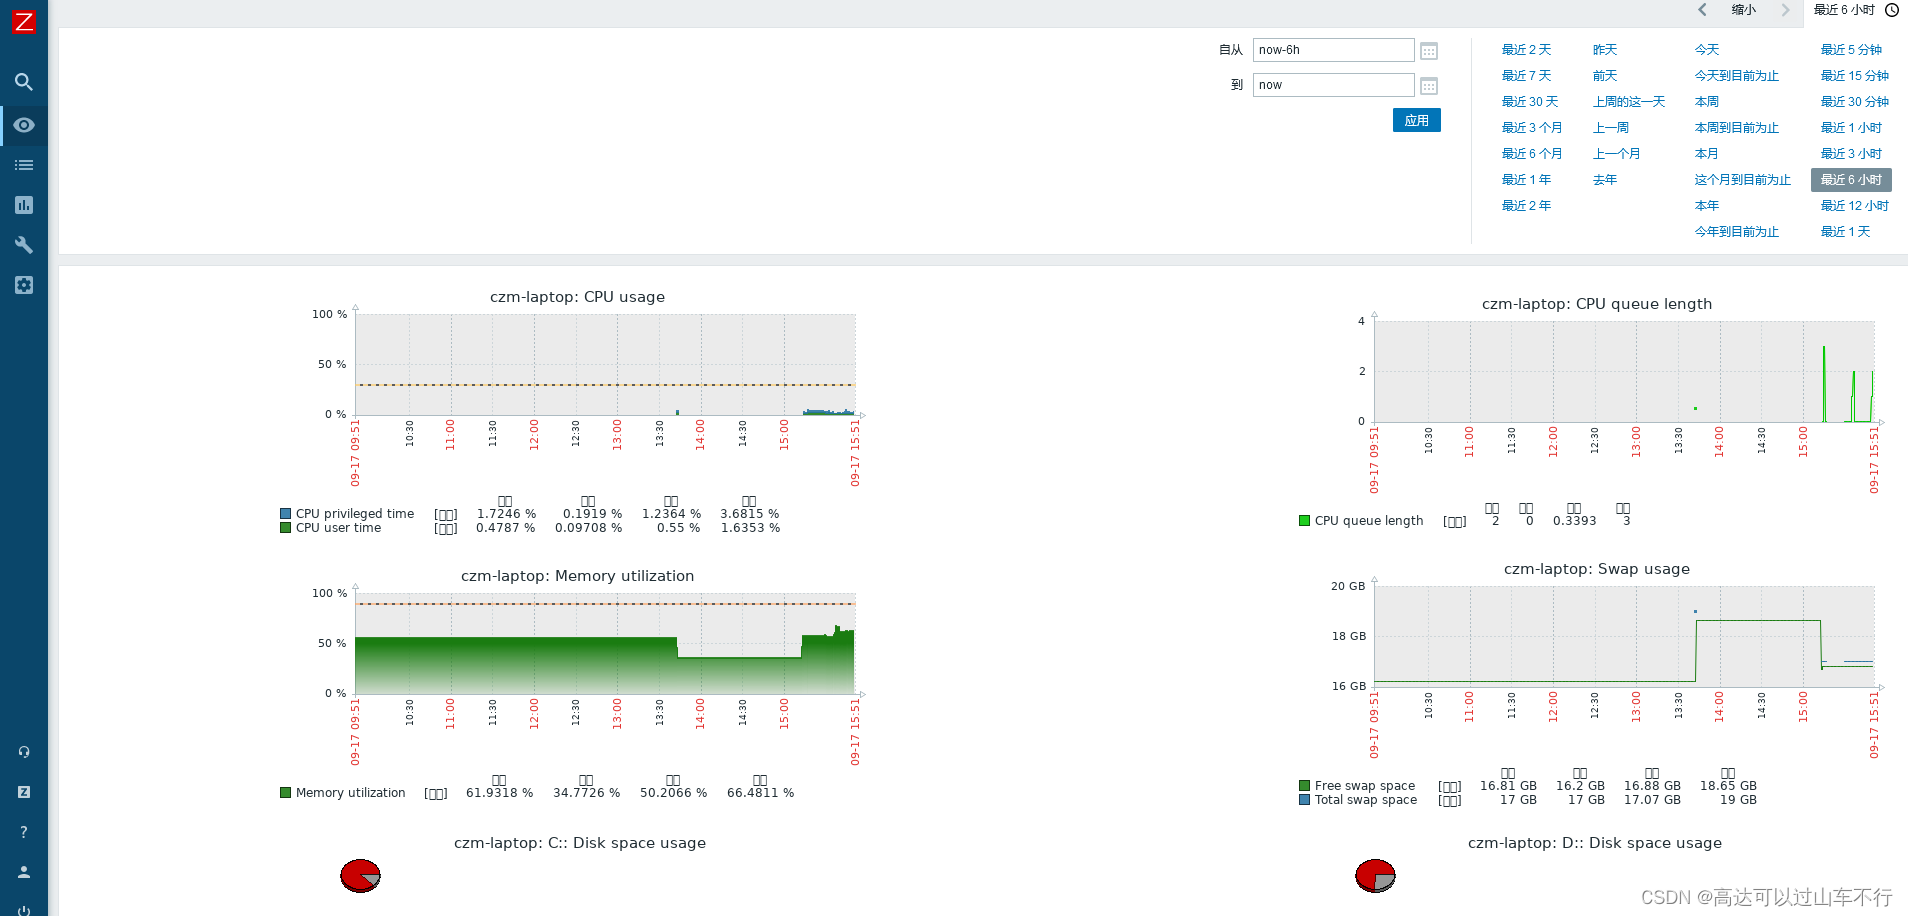Select 最近 12 小时 time range
The width and height of the screenshot is (1908, 916).
pos(1855,206)
